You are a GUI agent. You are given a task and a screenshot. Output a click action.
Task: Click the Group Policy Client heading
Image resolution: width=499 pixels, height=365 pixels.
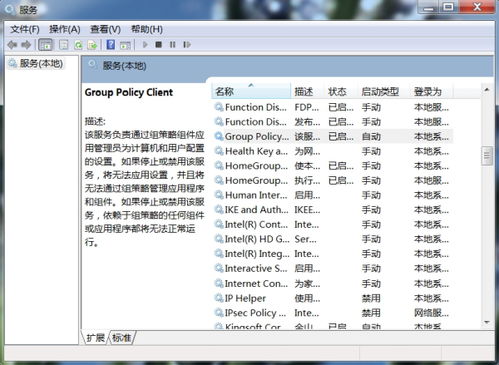[129, 92]
